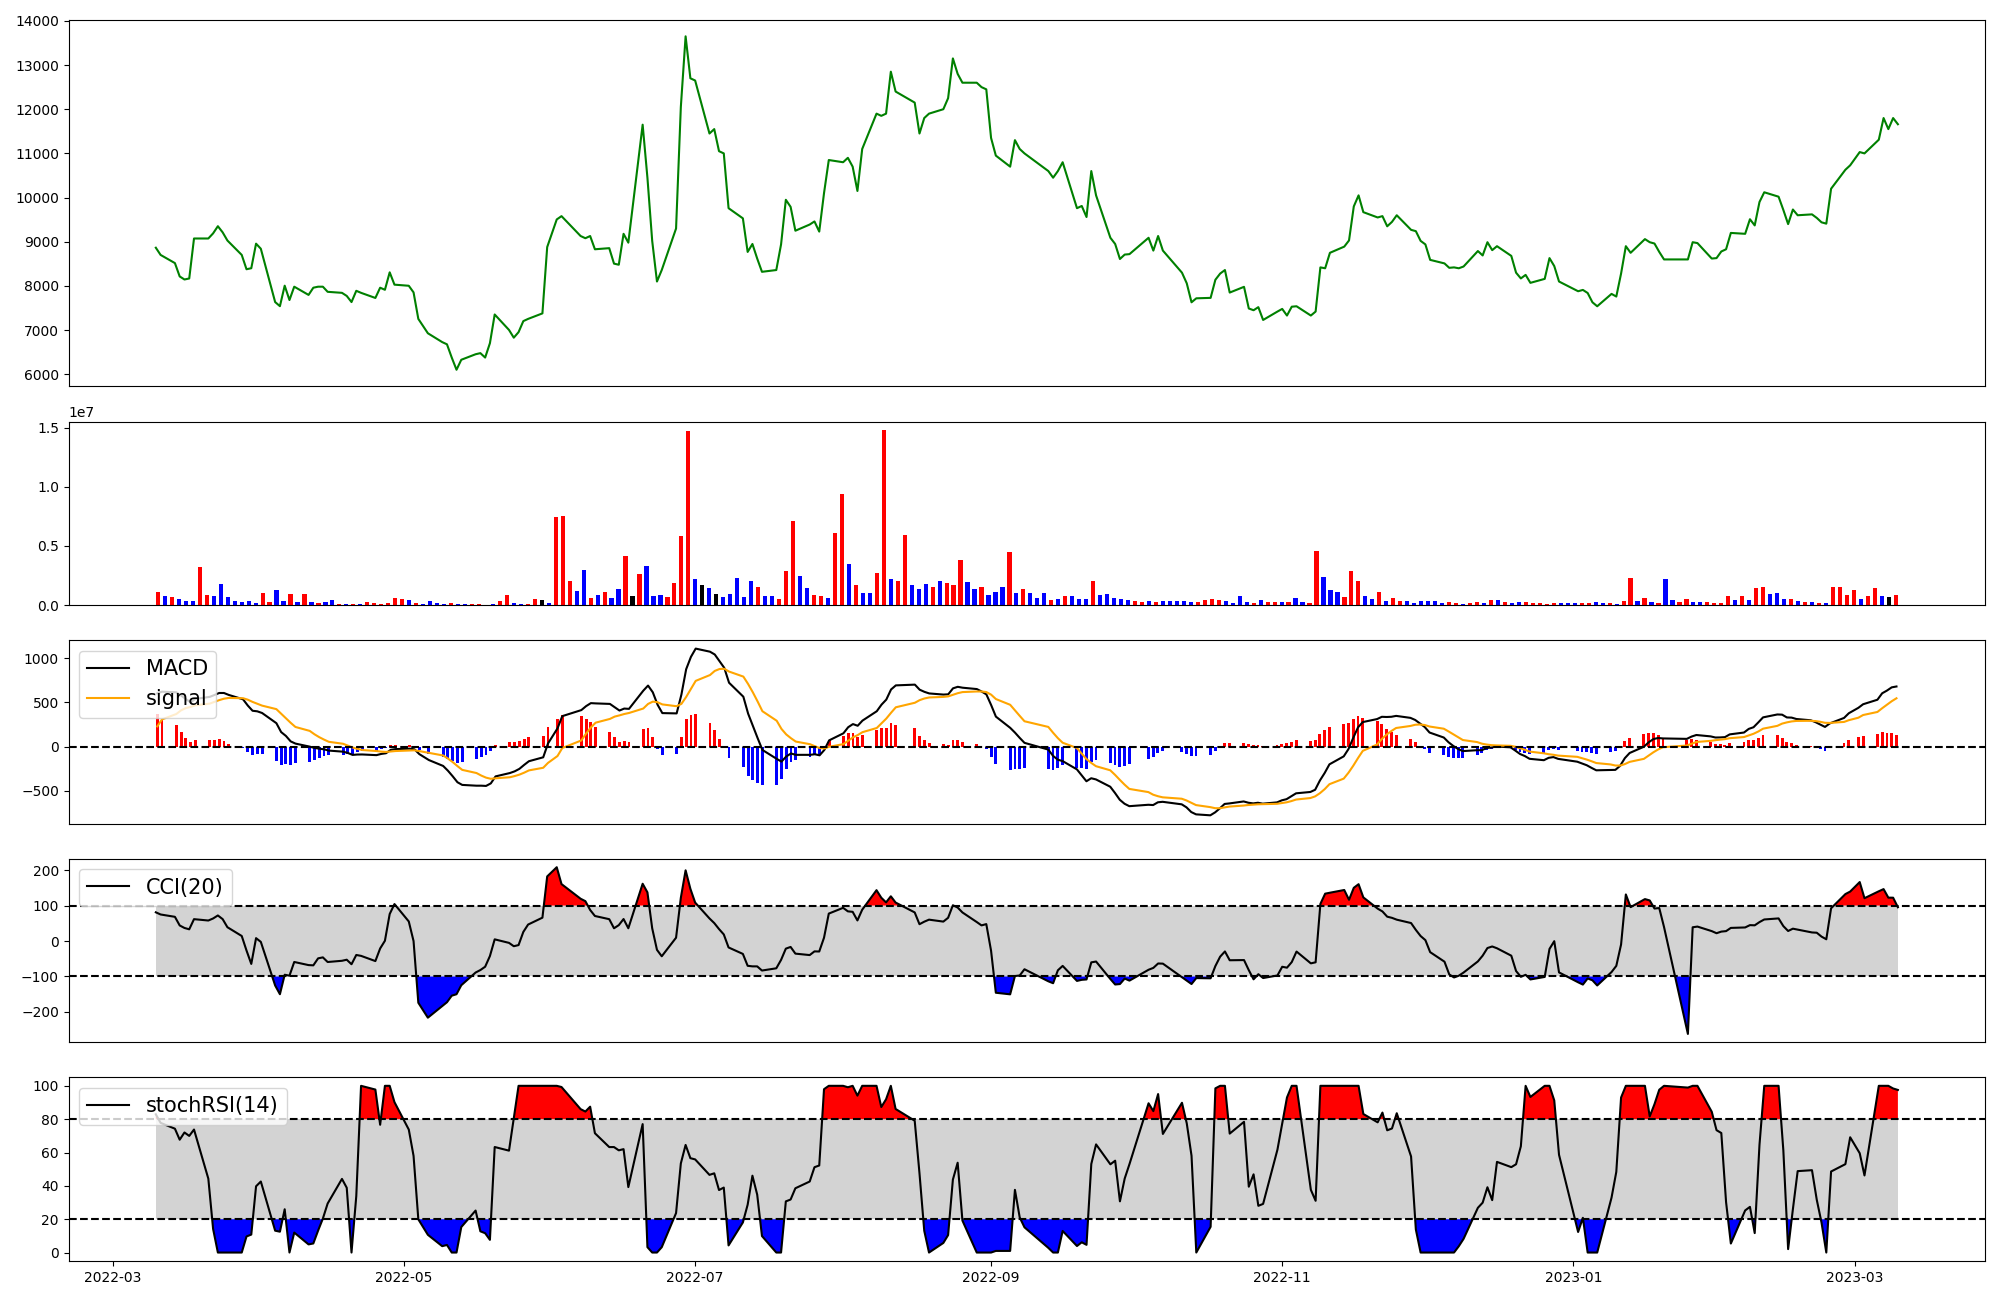Click the 80 tick on stochRSI axis
Screen dimensions: 2000x1300
pyautogui.click(x=50, y=1119)
